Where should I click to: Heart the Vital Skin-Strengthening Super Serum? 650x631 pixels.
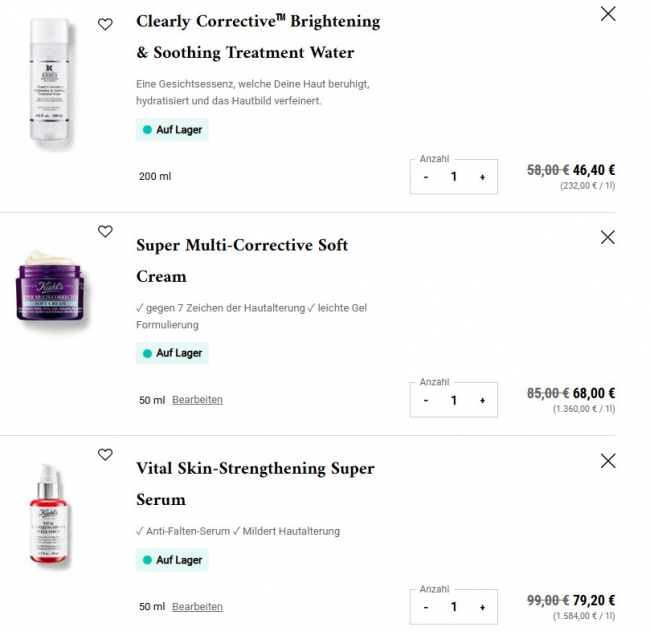[105, 455]
